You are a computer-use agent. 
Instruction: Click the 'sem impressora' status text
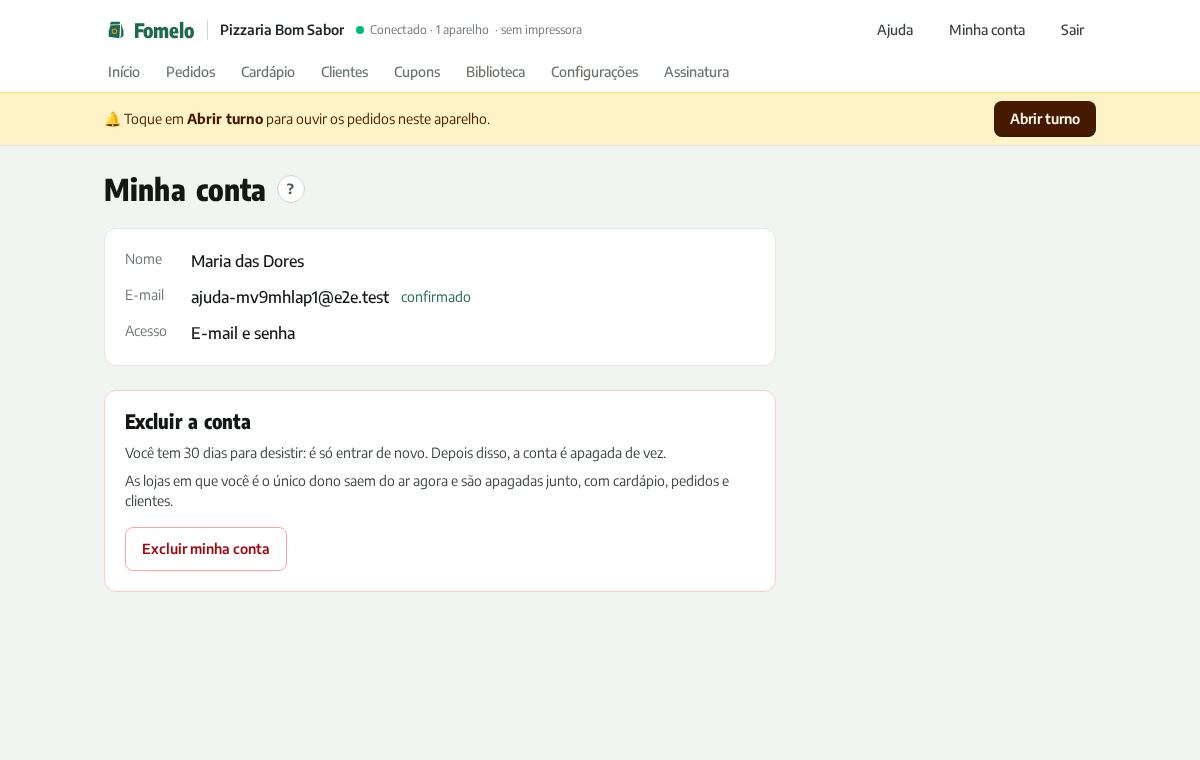tap(541, 30)
